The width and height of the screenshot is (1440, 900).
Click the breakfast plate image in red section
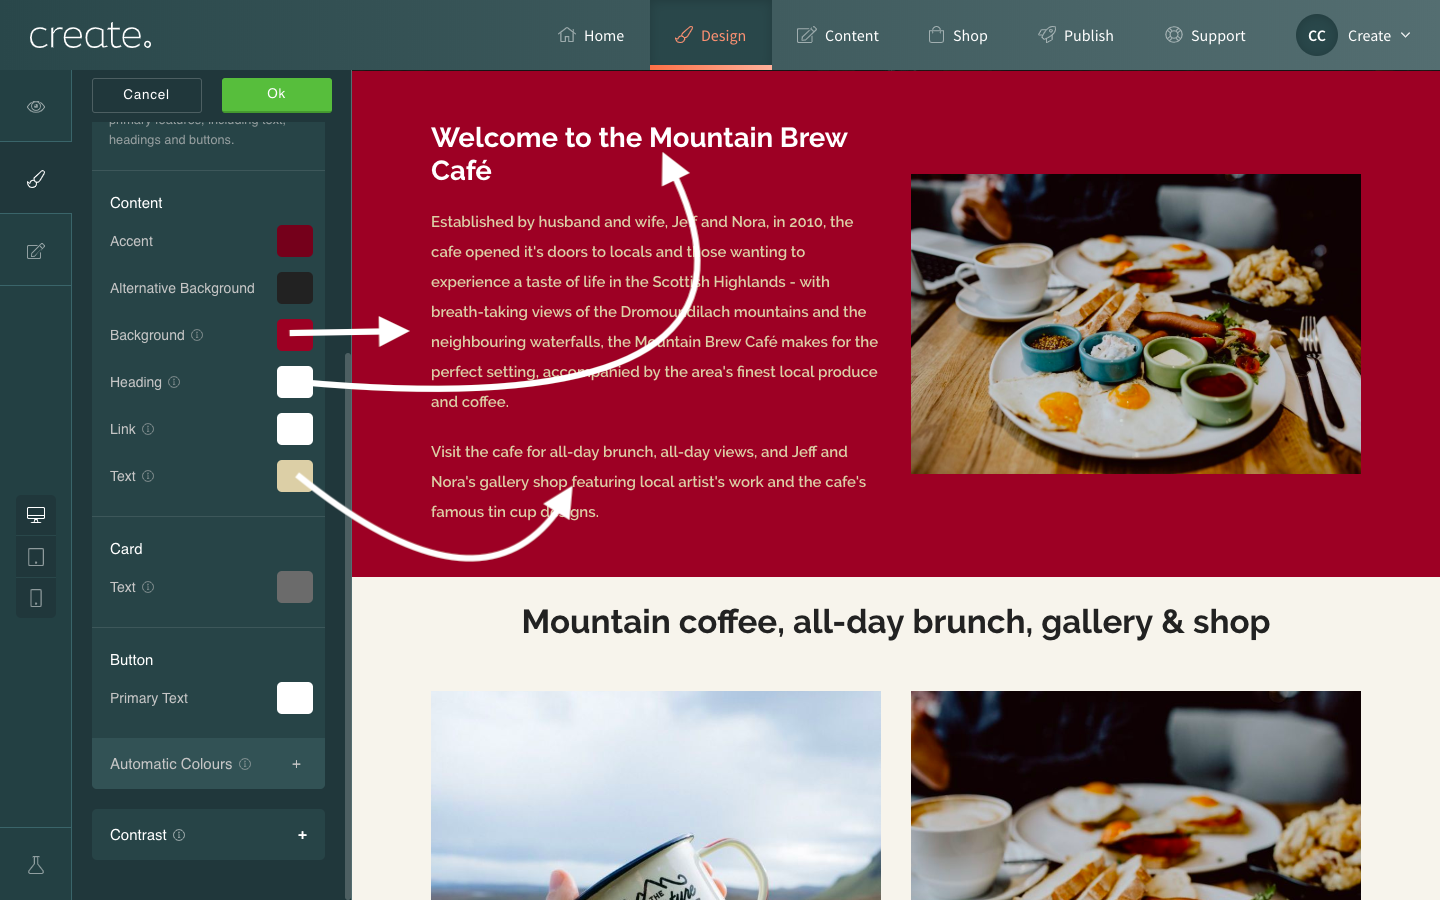click(1136, 324)
